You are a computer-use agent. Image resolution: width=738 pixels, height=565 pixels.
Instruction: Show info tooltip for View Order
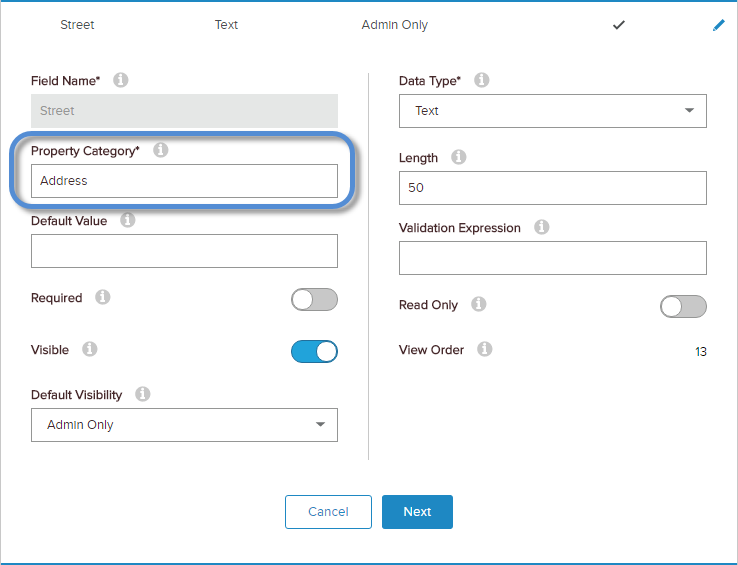tap(485, 349)
